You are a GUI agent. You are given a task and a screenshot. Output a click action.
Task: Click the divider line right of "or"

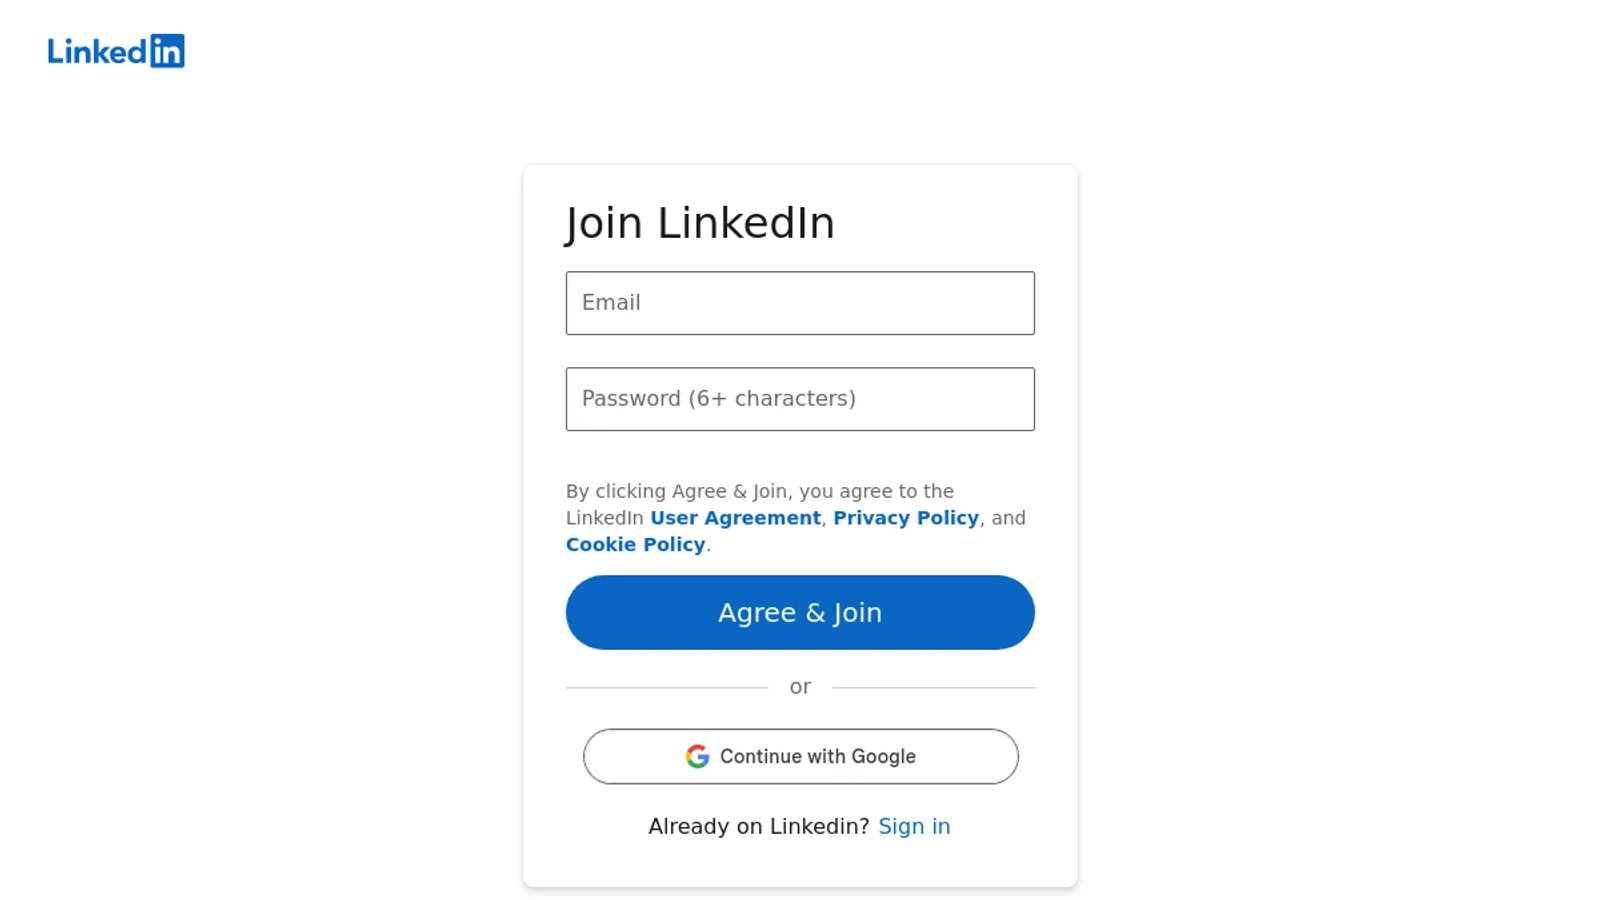[933, 688]
